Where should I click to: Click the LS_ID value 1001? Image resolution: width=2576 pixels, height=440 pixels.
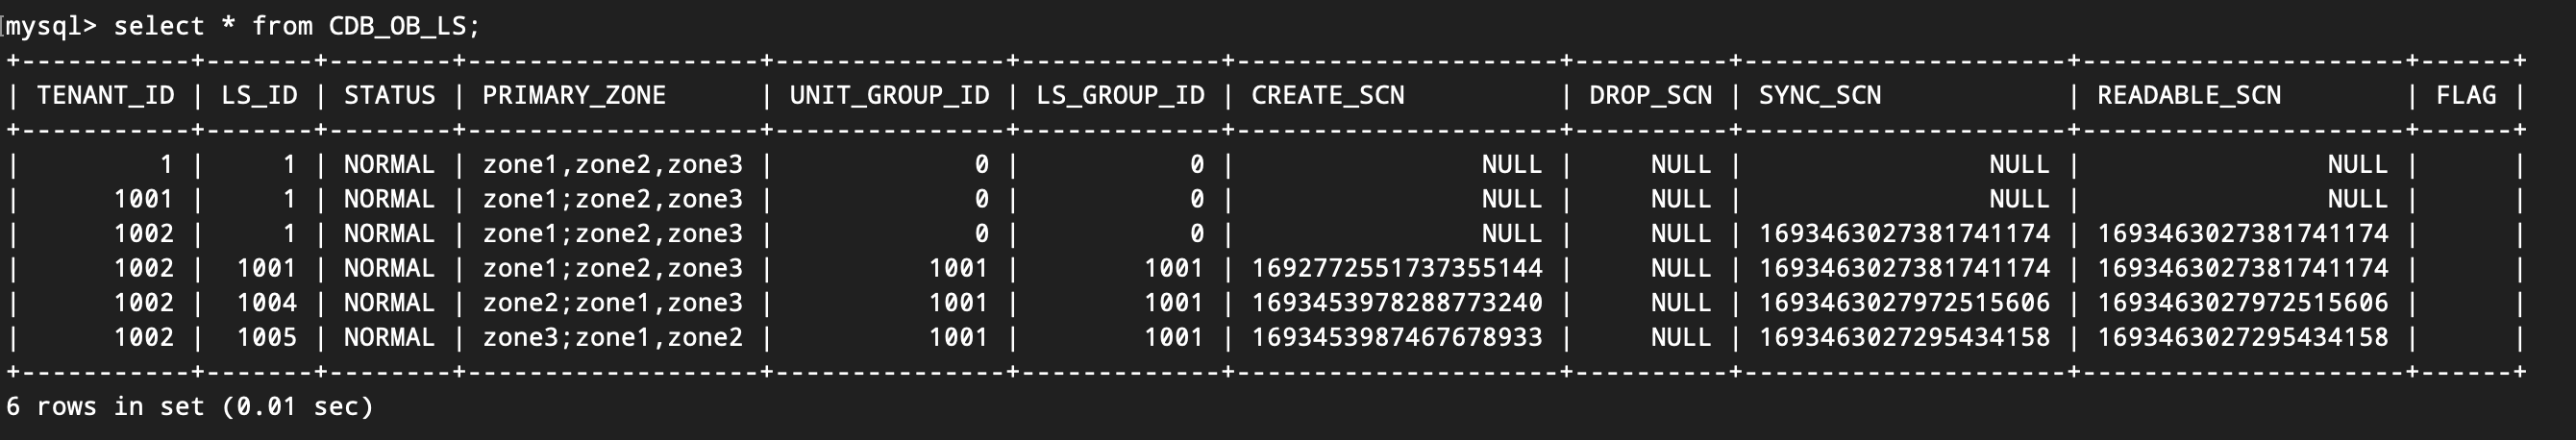(267, 269)
